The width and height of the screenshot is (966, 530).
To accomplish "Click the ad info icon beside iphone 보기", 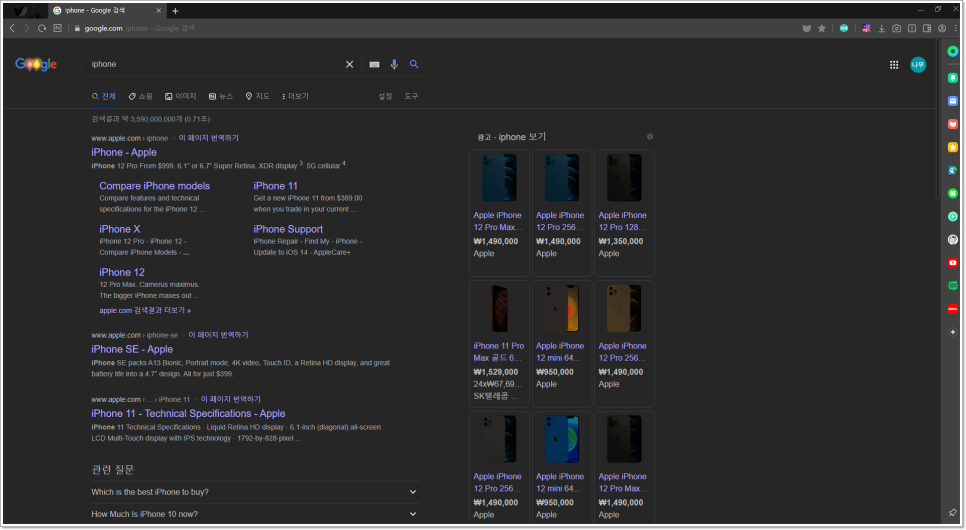I will (649, 137).
